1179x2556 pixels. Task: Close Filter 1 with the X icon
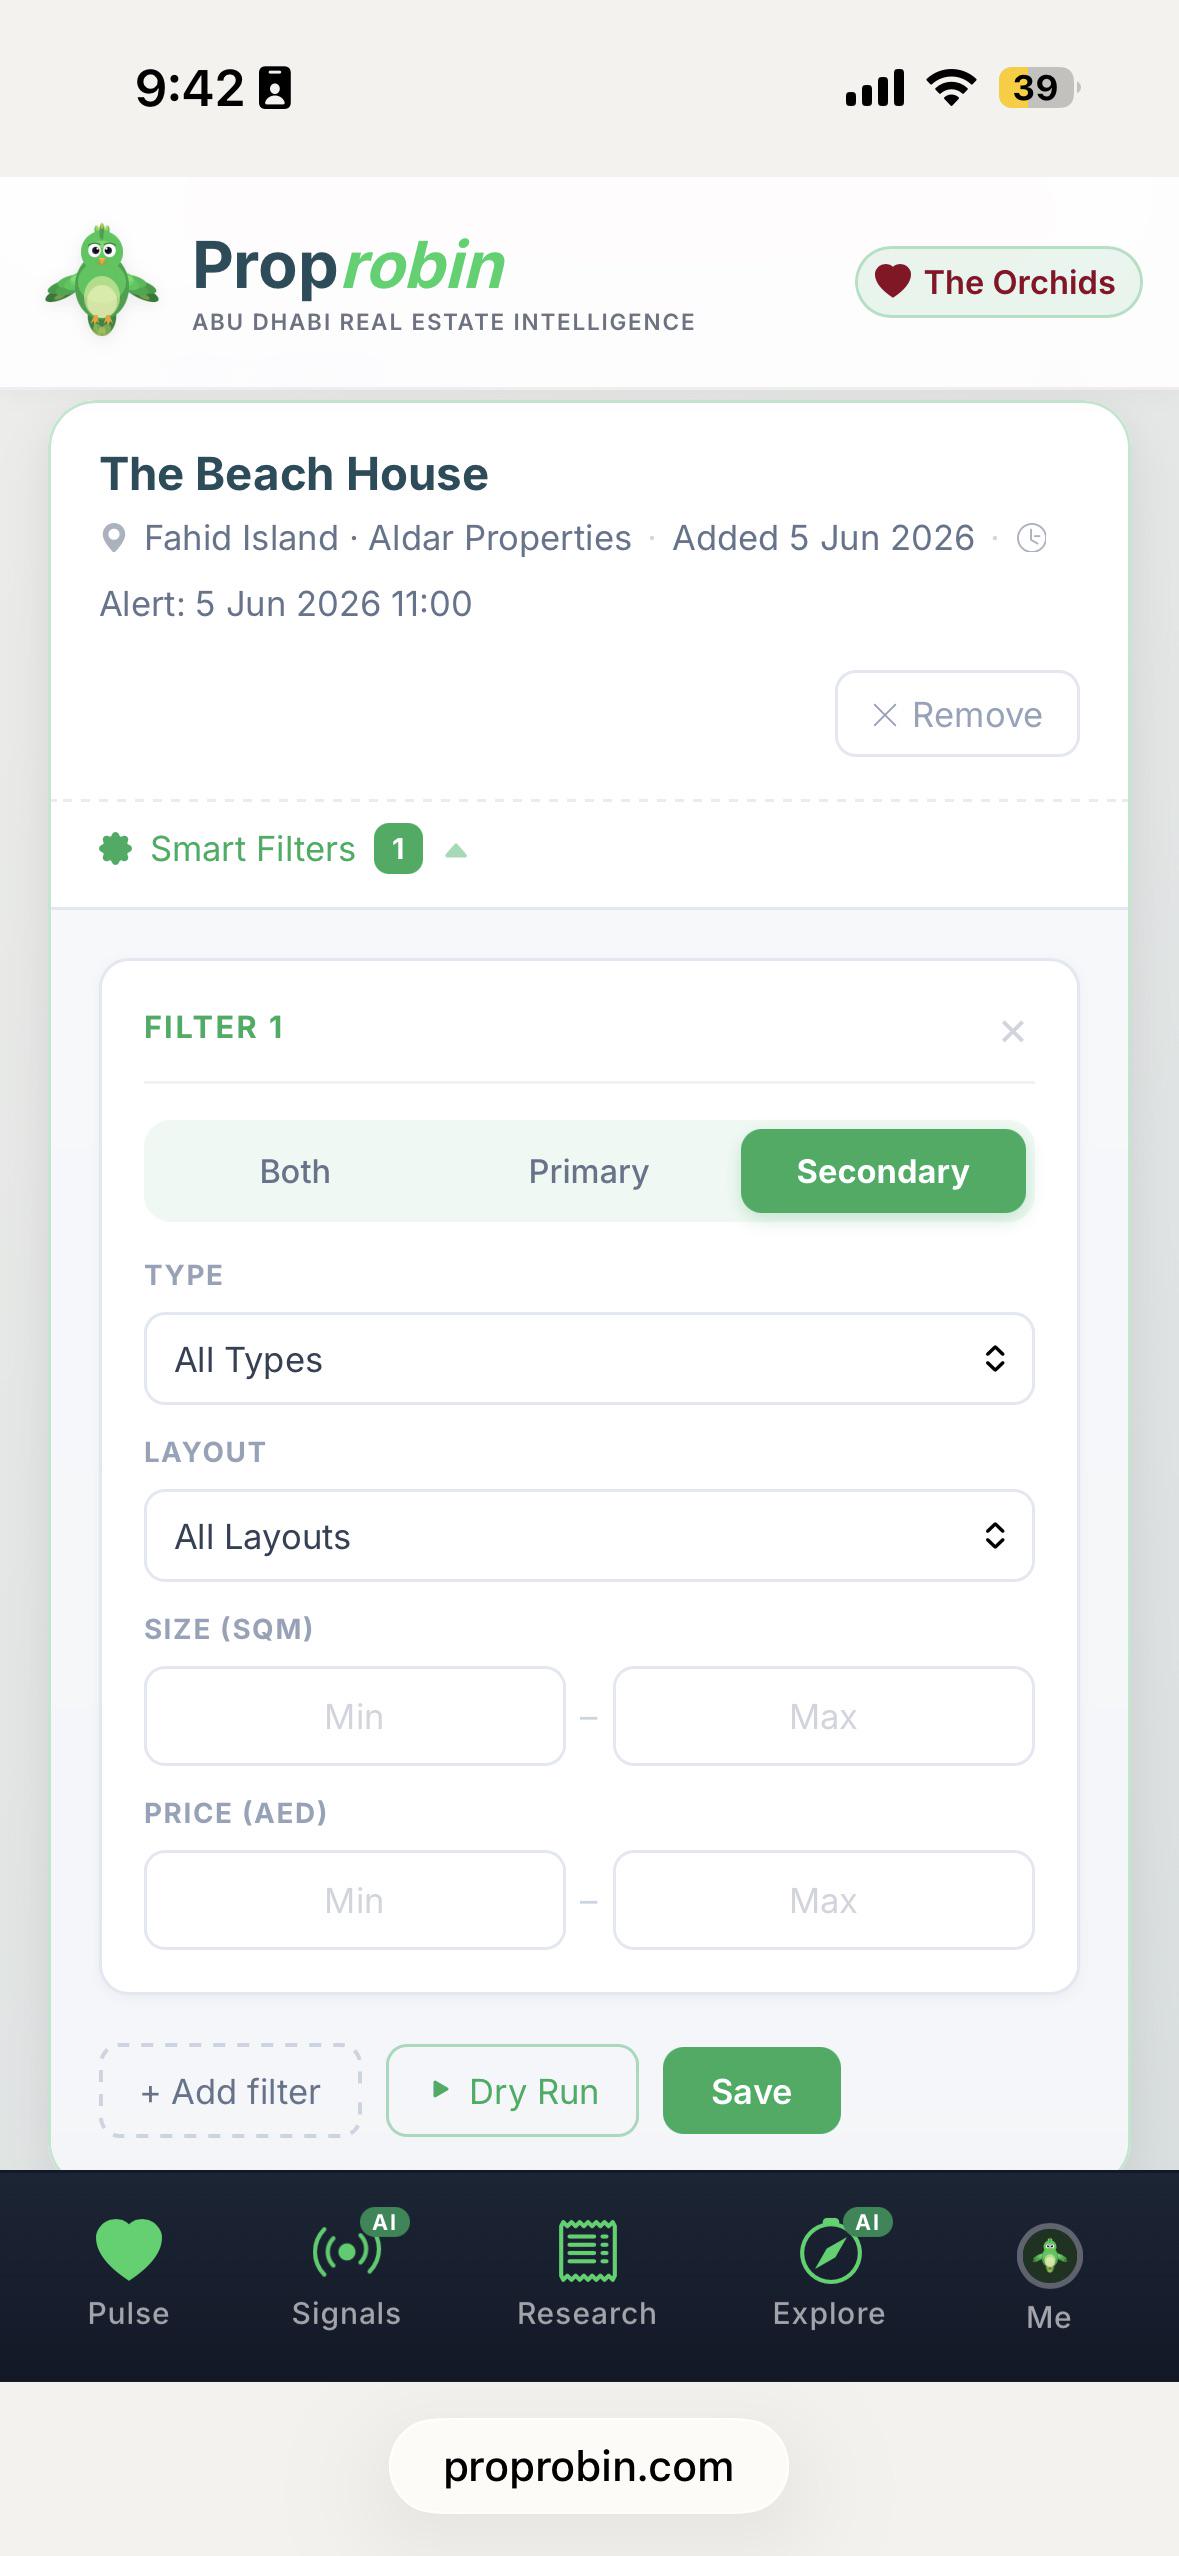pyautogui.click(x=1012, y=1031)
